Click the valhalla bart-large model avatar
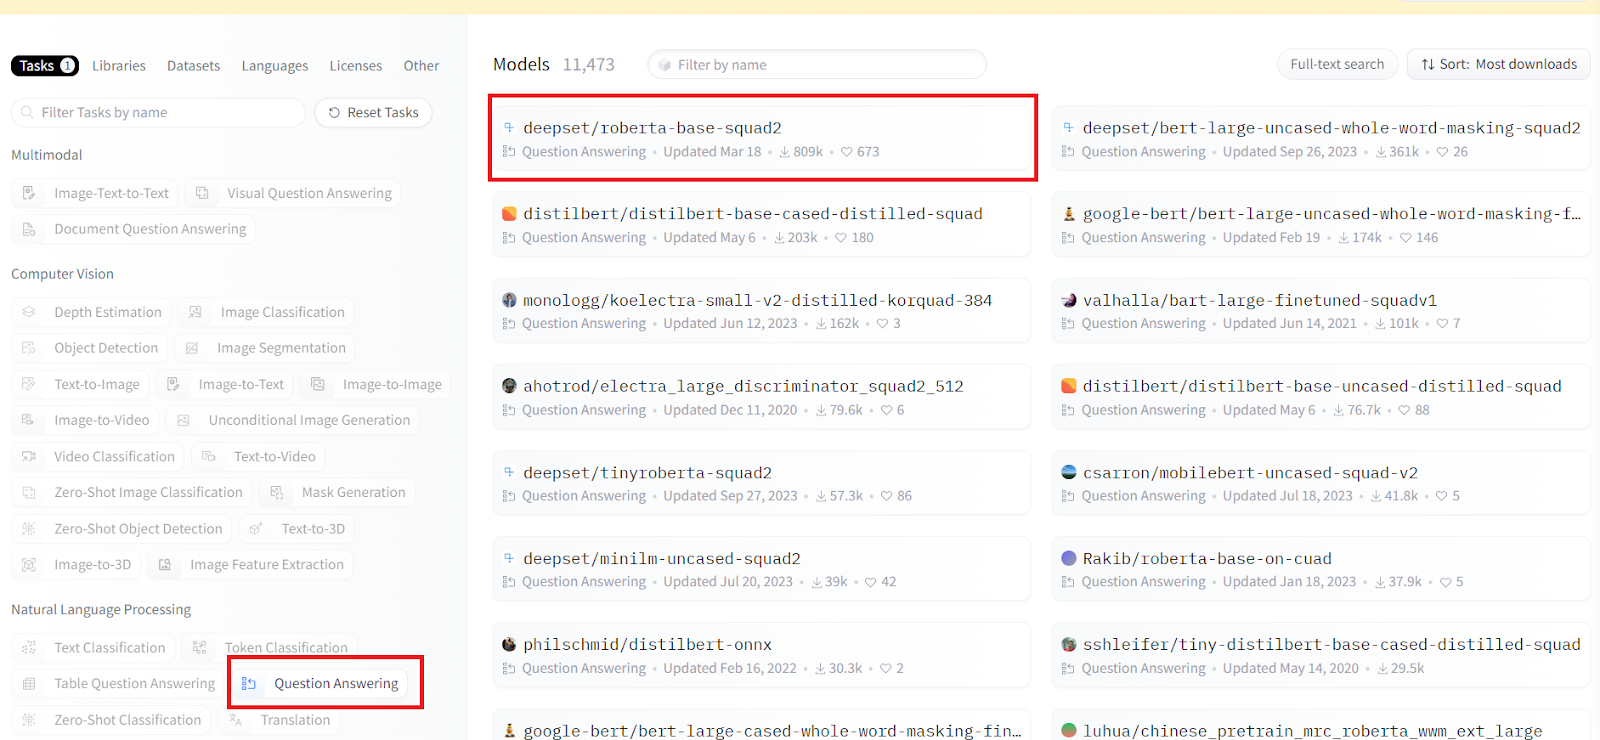Image resolution: width=1600 pixels, height=740 pixels. 1069,300
